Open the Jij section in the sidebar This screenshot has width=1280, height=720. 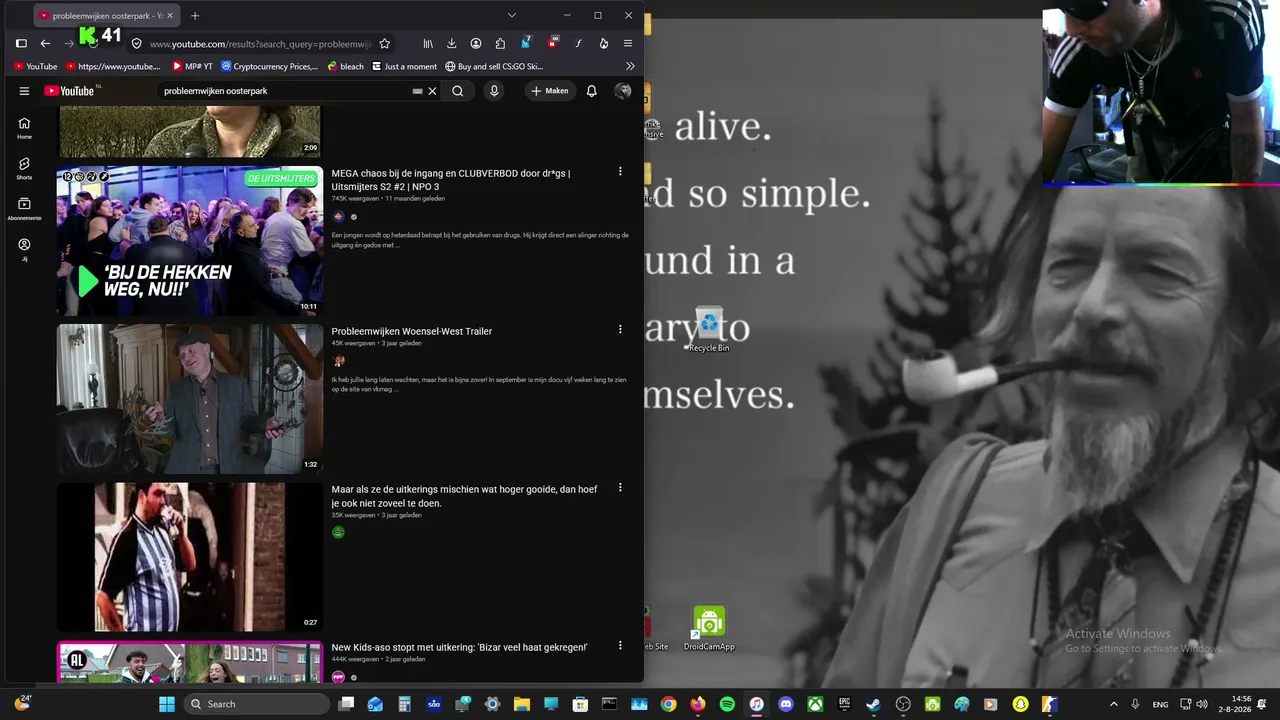coord(24,249)
